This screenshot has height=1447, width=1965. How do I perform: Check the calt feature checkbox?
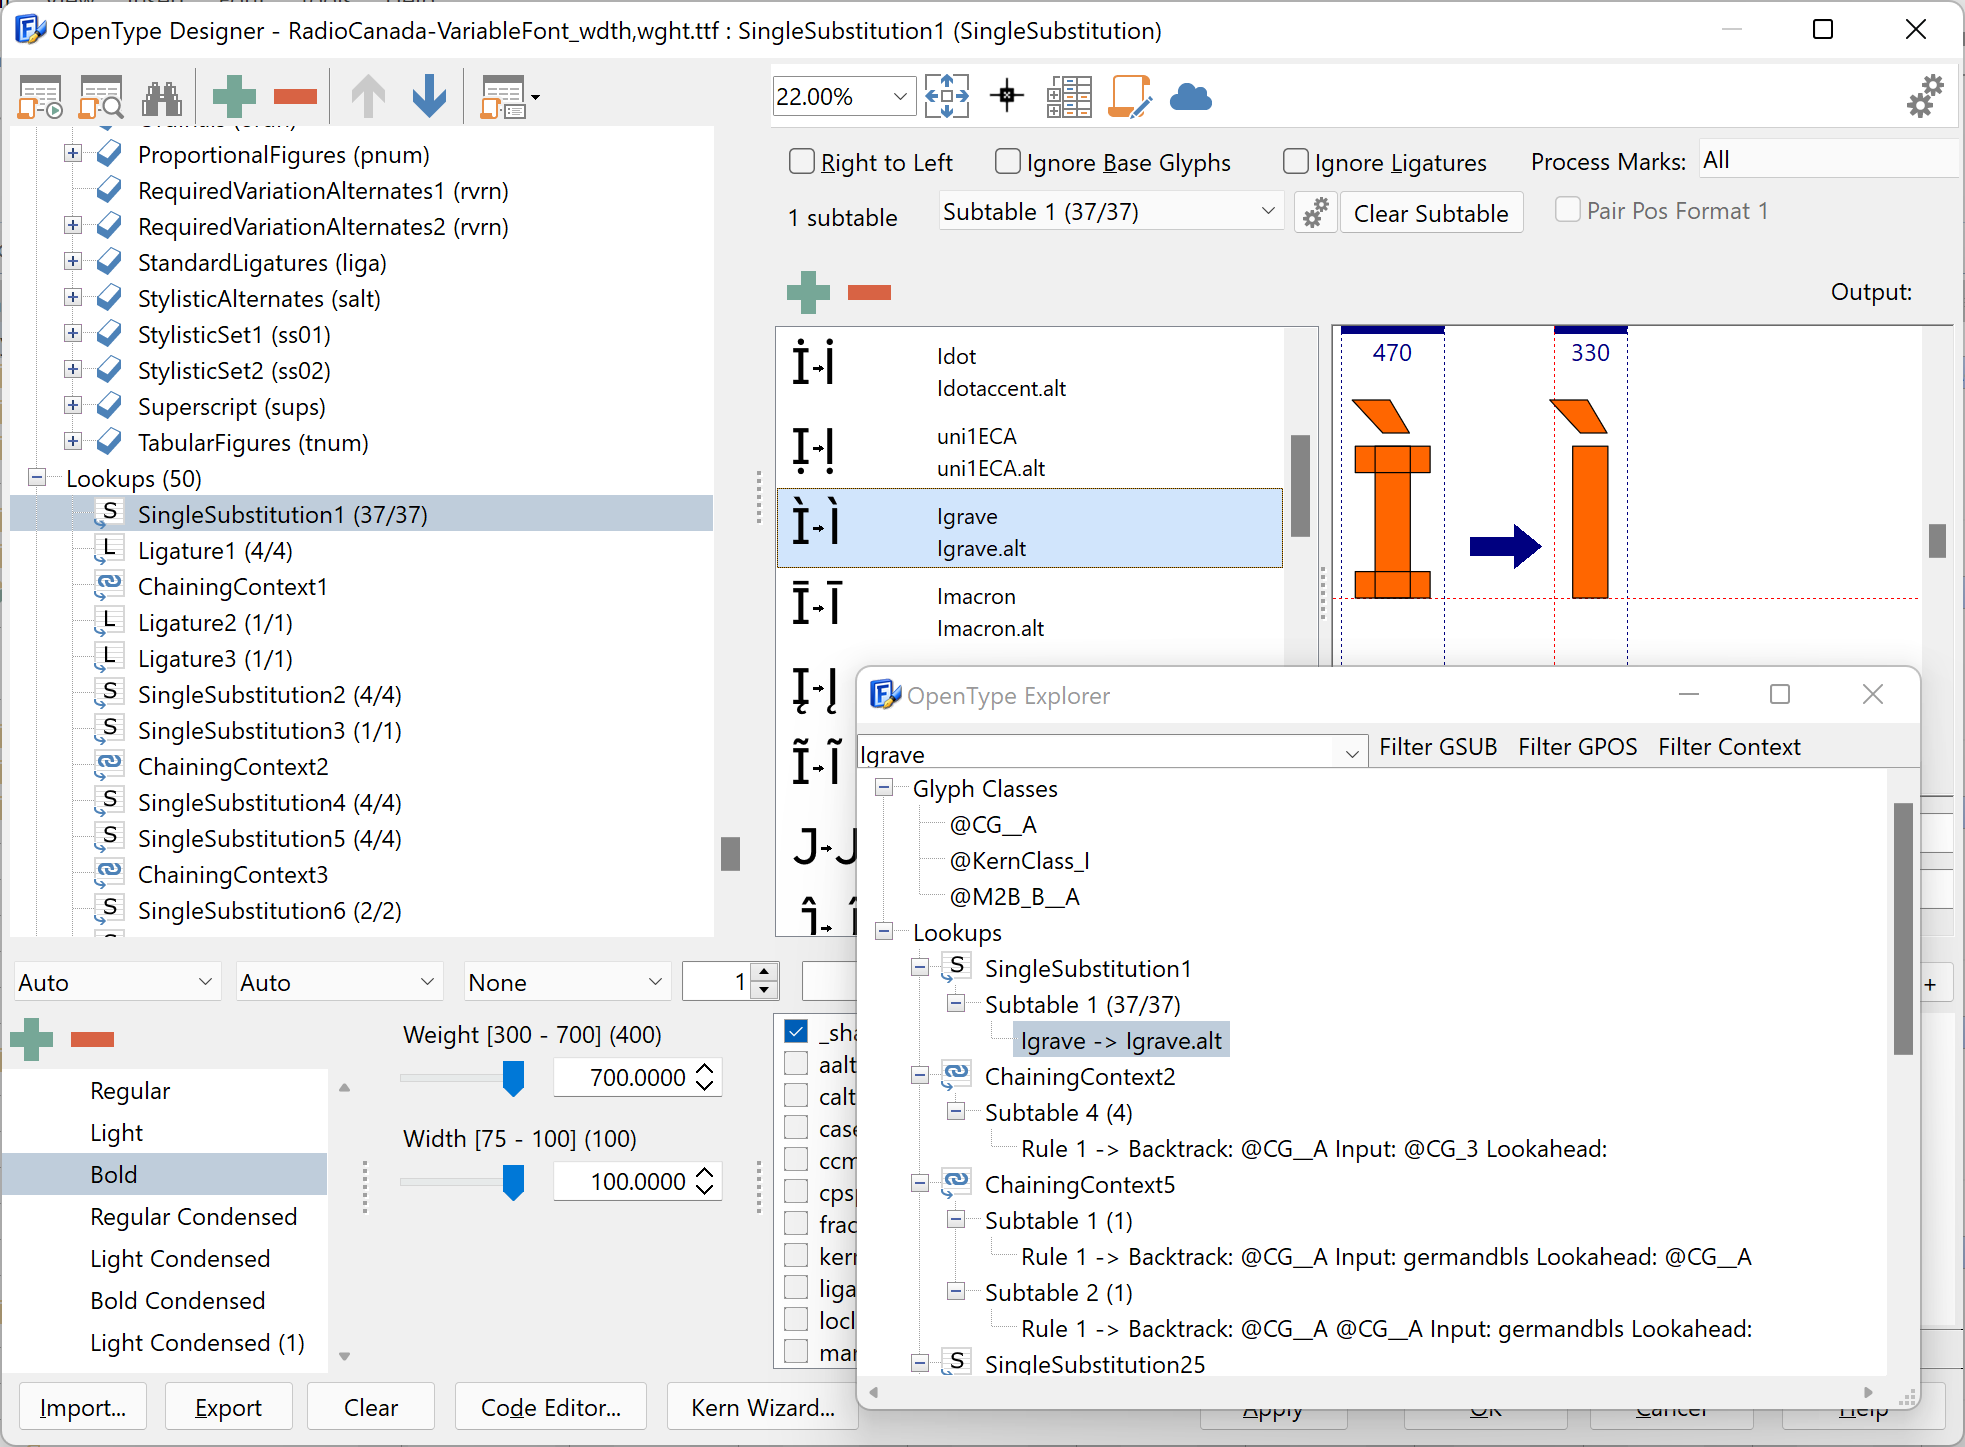796,1095
